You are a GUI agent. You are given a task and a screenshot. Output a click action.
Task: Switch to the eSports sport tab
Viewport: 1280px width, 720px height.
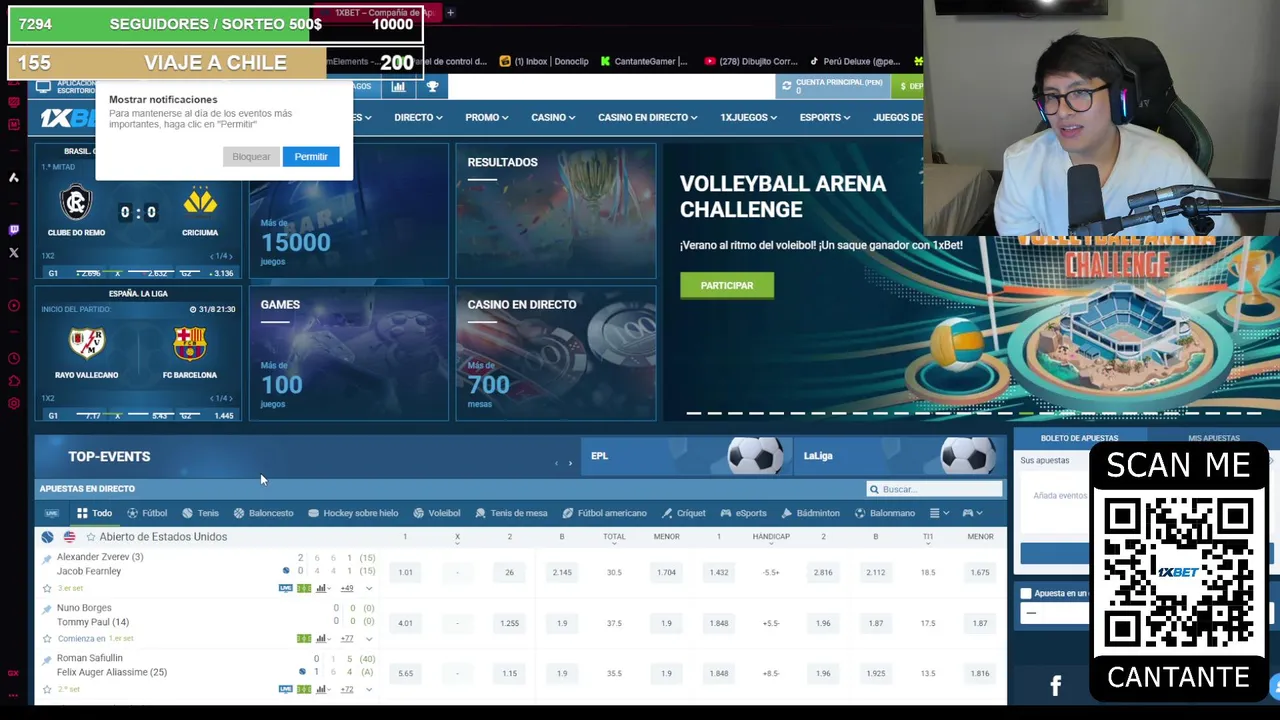tap(743, 513)
